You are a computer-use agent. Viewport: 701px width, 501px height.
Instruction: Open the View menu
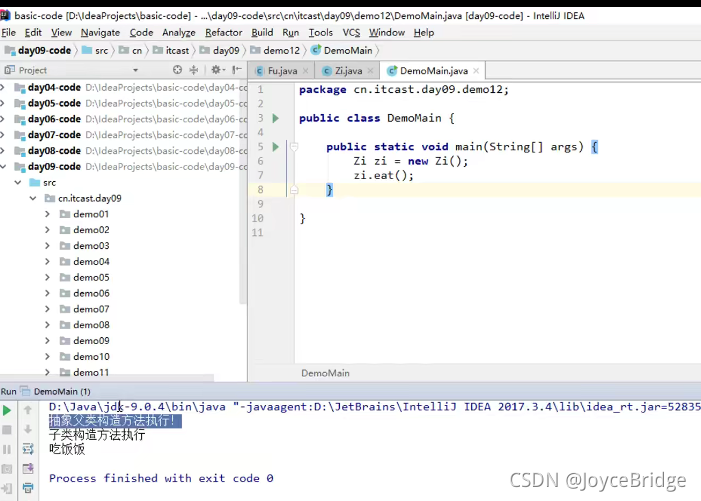click(x=61, y=33)
